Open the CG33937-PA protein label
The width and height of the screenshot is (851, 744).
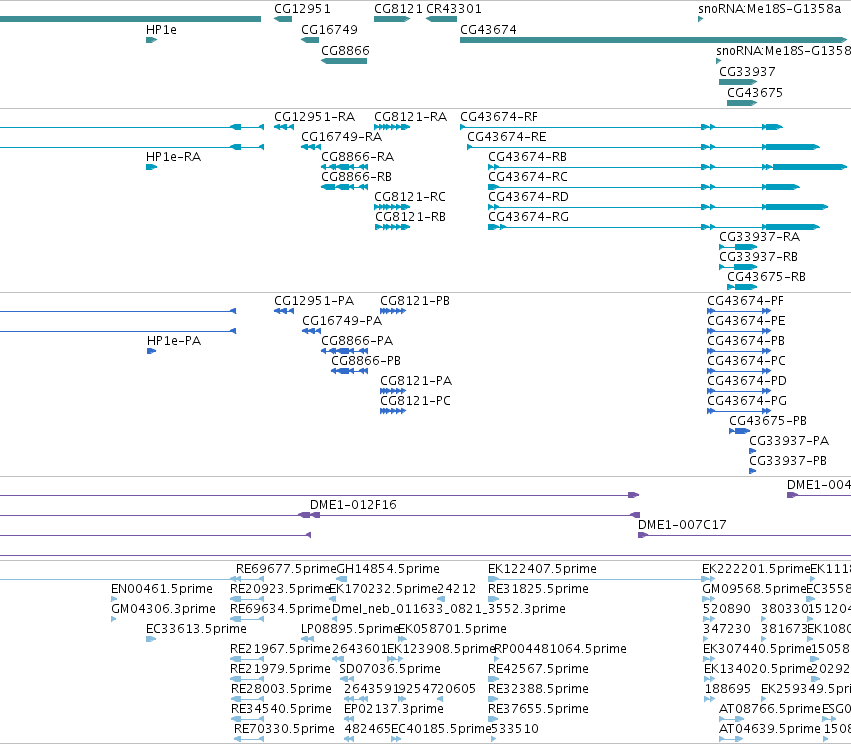point(789,441)
